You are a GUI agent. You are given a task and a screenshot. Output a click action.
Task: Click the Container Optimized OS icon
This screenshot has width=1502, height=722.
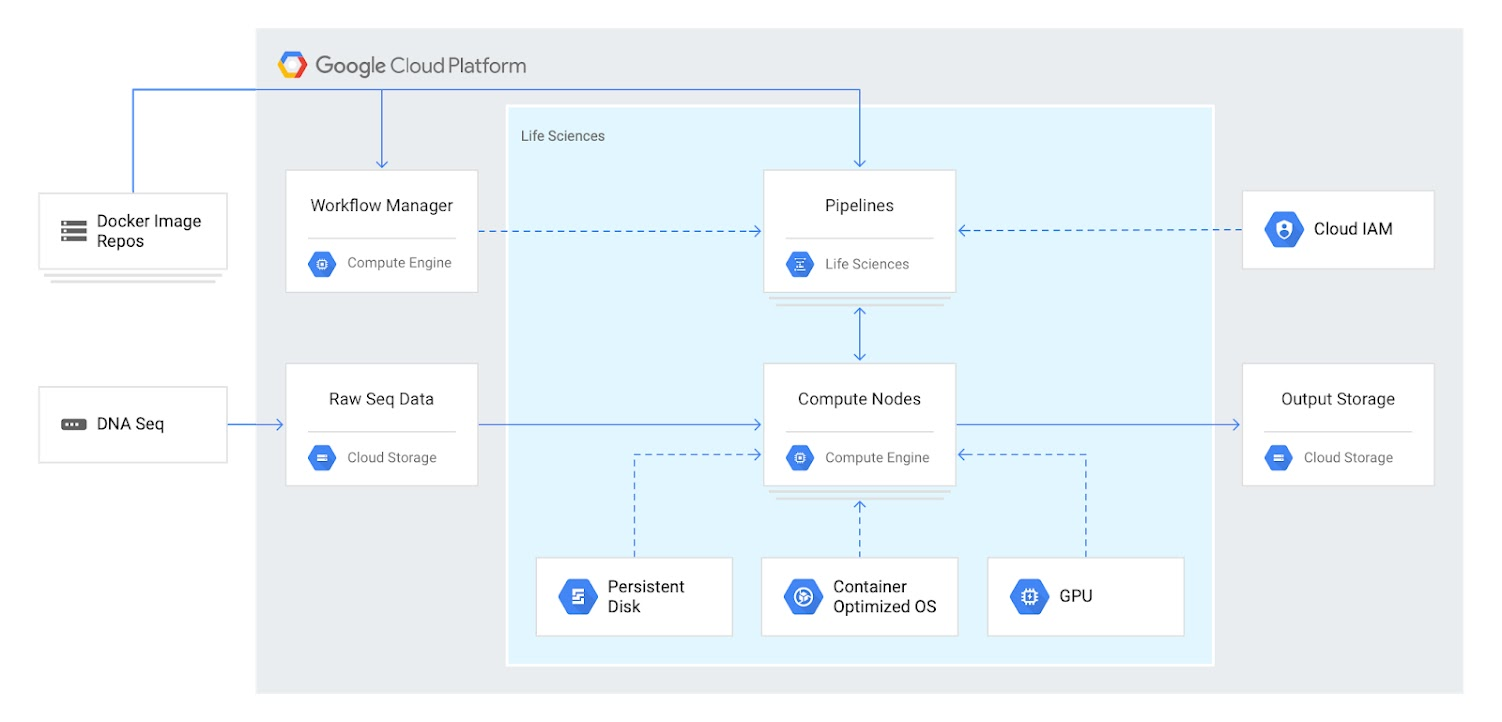tap(803, 597)
